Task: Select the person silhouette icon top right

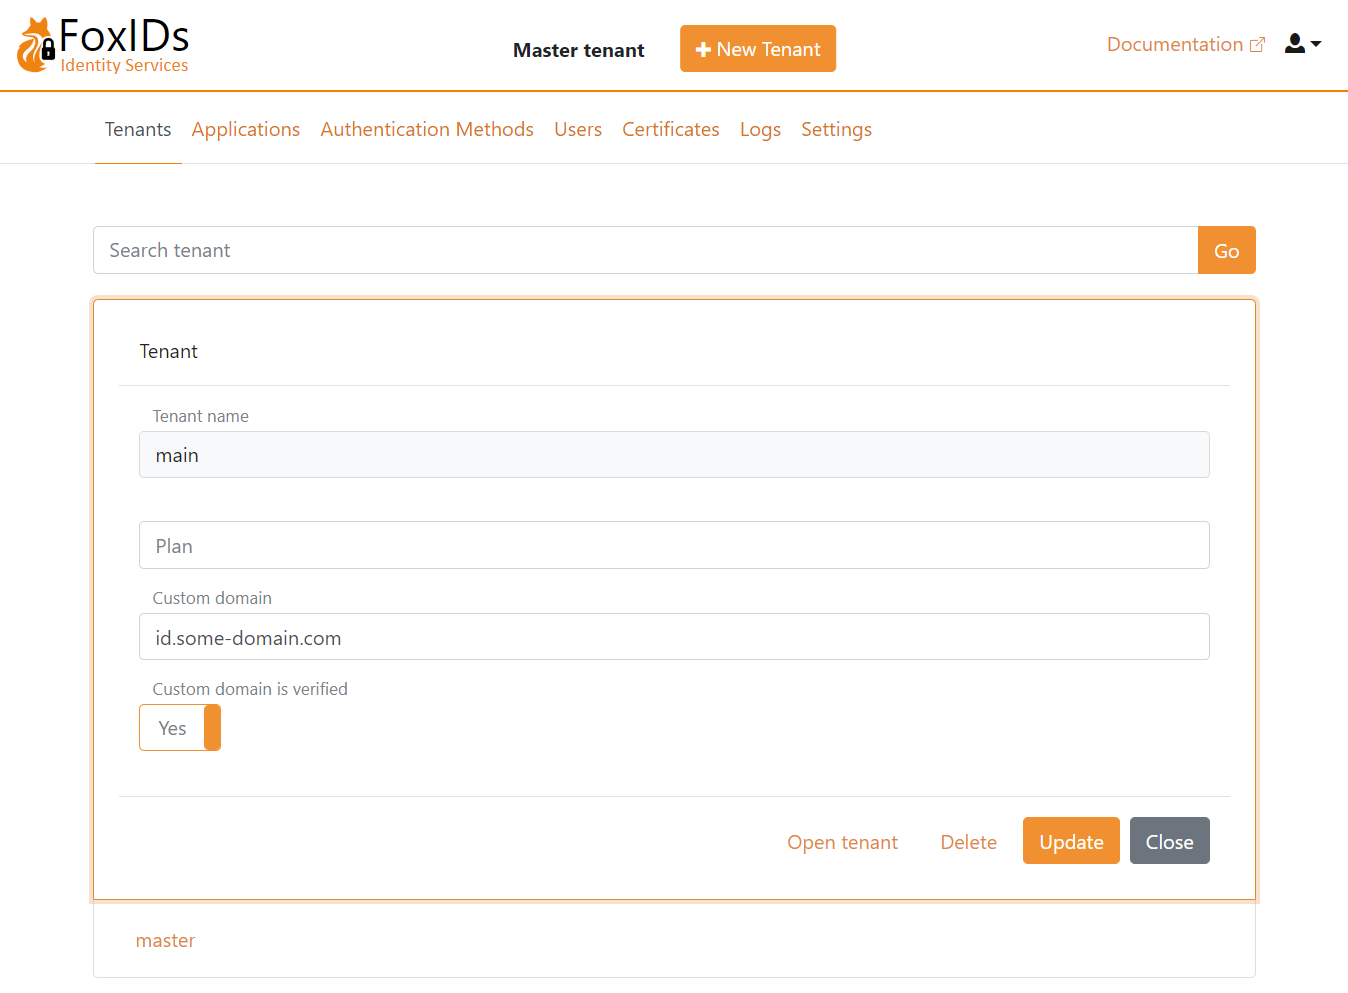Action: pos(1294,43)
